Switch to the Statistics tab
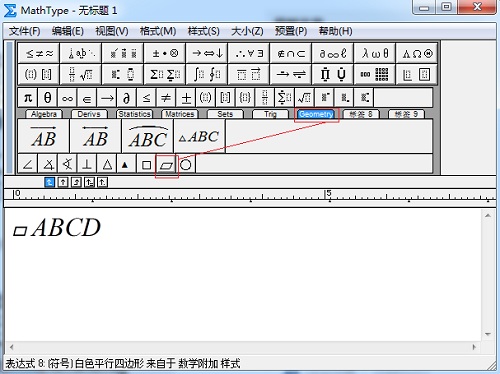 [x=135, y=114]
